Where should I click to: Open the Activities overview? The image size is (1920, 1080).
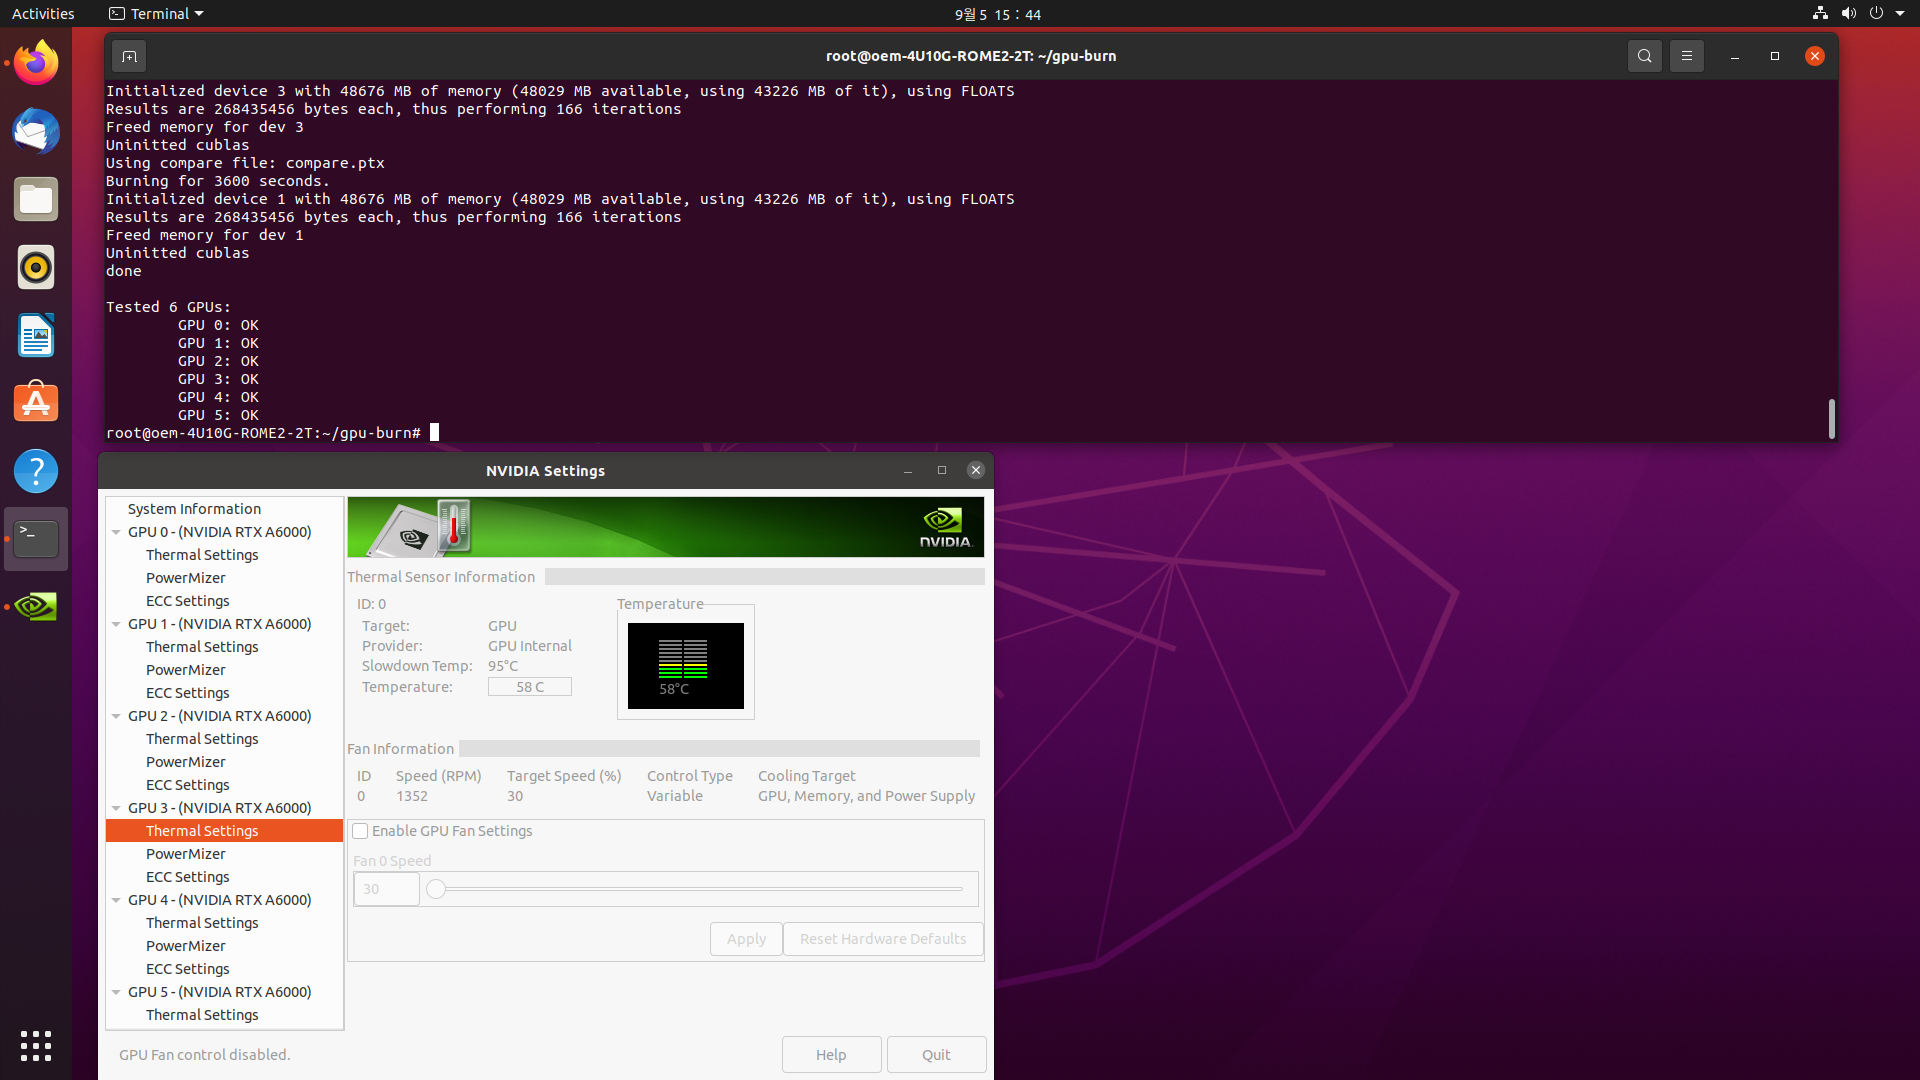click(43, 14)
